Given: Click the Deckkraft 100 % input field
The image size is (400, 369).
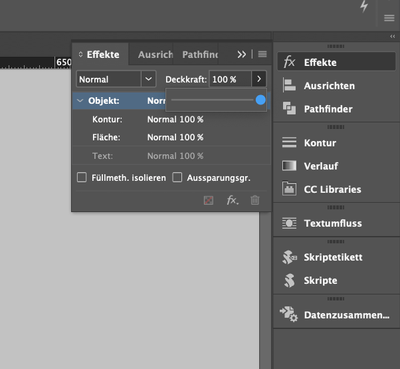Looking at the screenshot, I should pos(230,79).
